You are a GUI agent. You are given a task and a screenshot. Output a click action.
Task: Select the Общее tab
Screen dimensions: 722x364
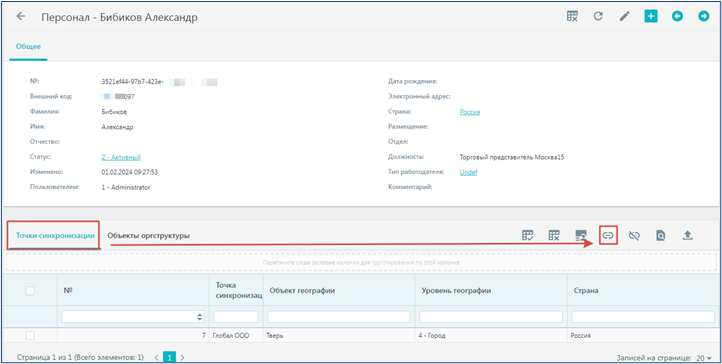[x=29, y=46]
